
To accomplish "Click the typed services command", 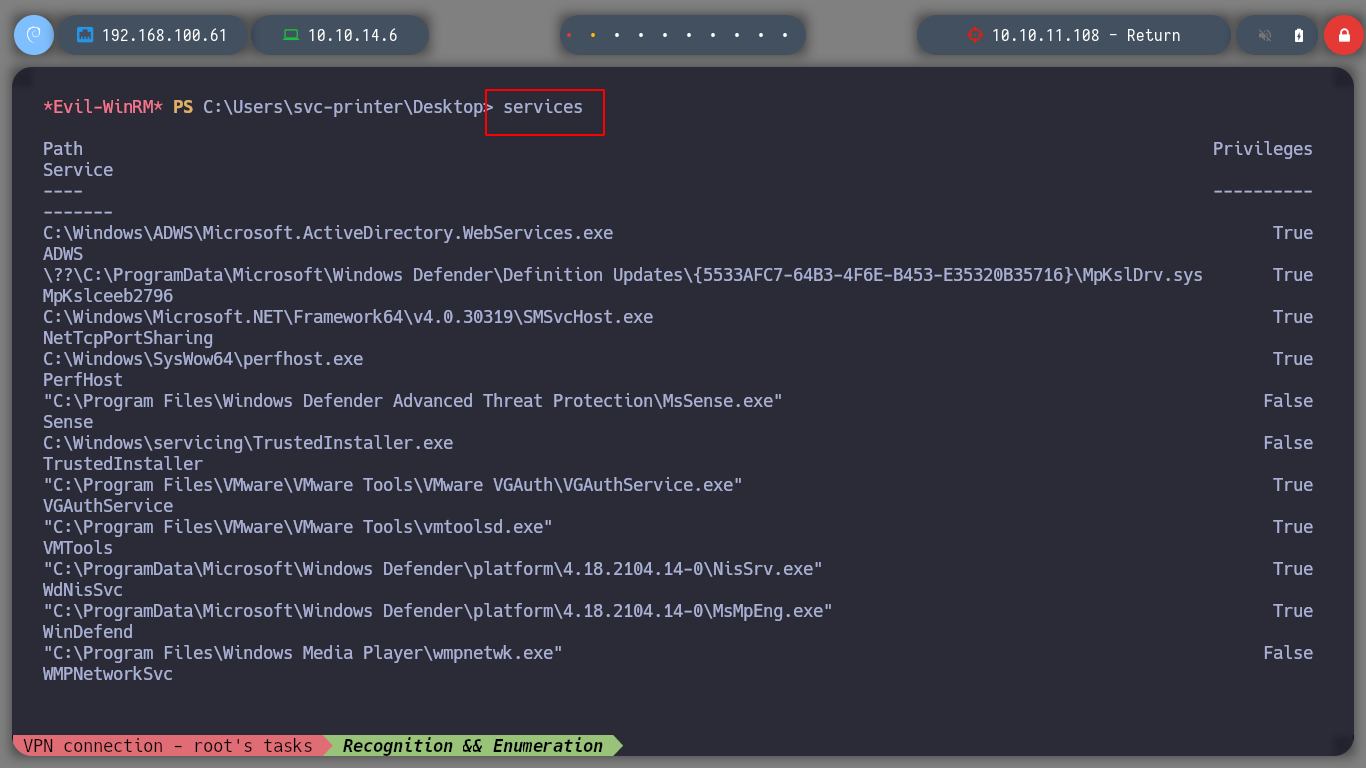I will 543,107.
